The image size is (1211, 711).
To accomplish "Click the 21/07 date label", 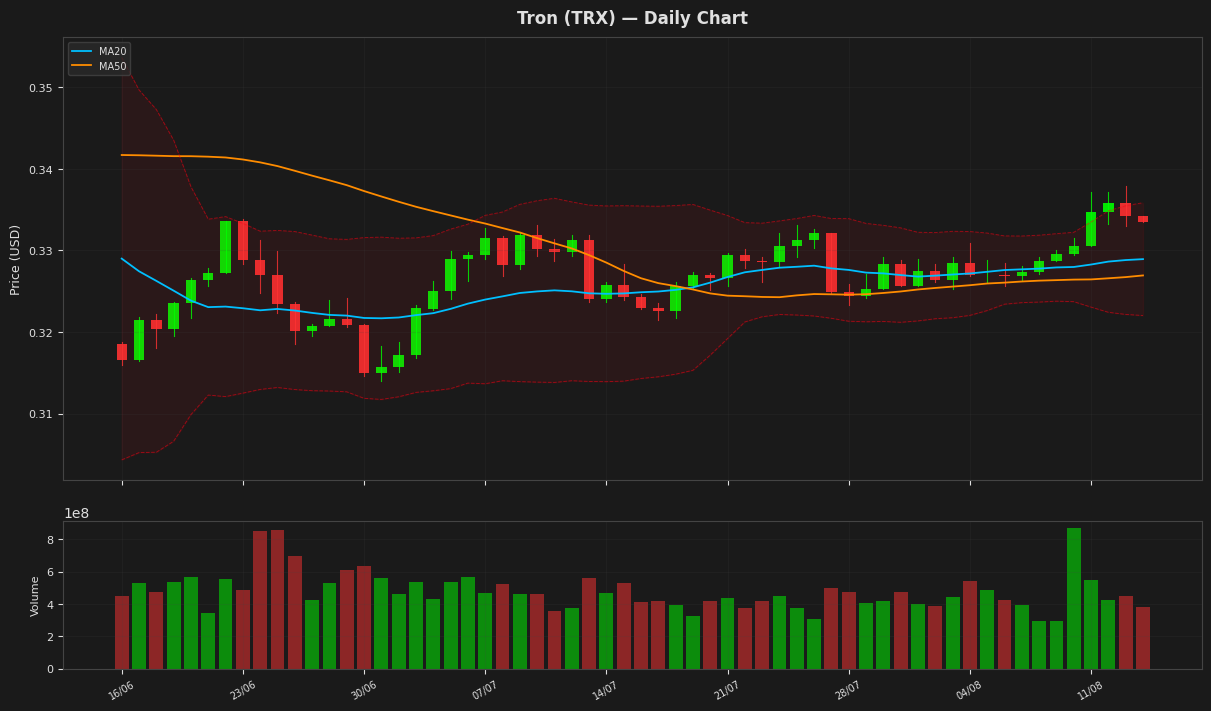I will click(728, 690).
